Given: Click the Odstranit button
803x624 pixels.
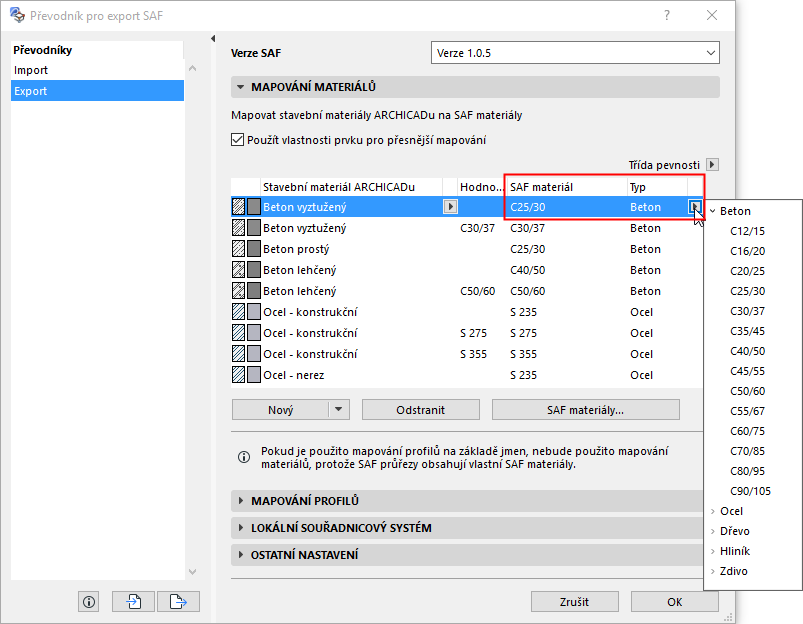Looking at the screenshot, I should (420, 410).
